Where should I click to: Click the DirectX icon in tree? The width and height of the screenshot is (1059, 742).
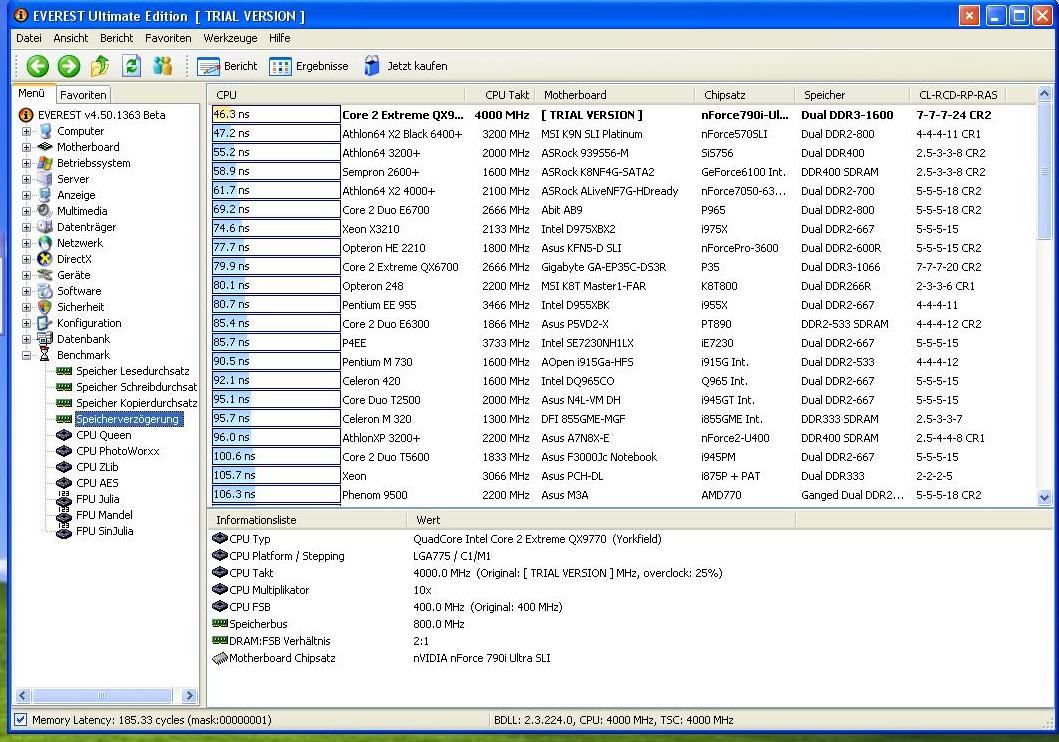click(x=45, y=259)
